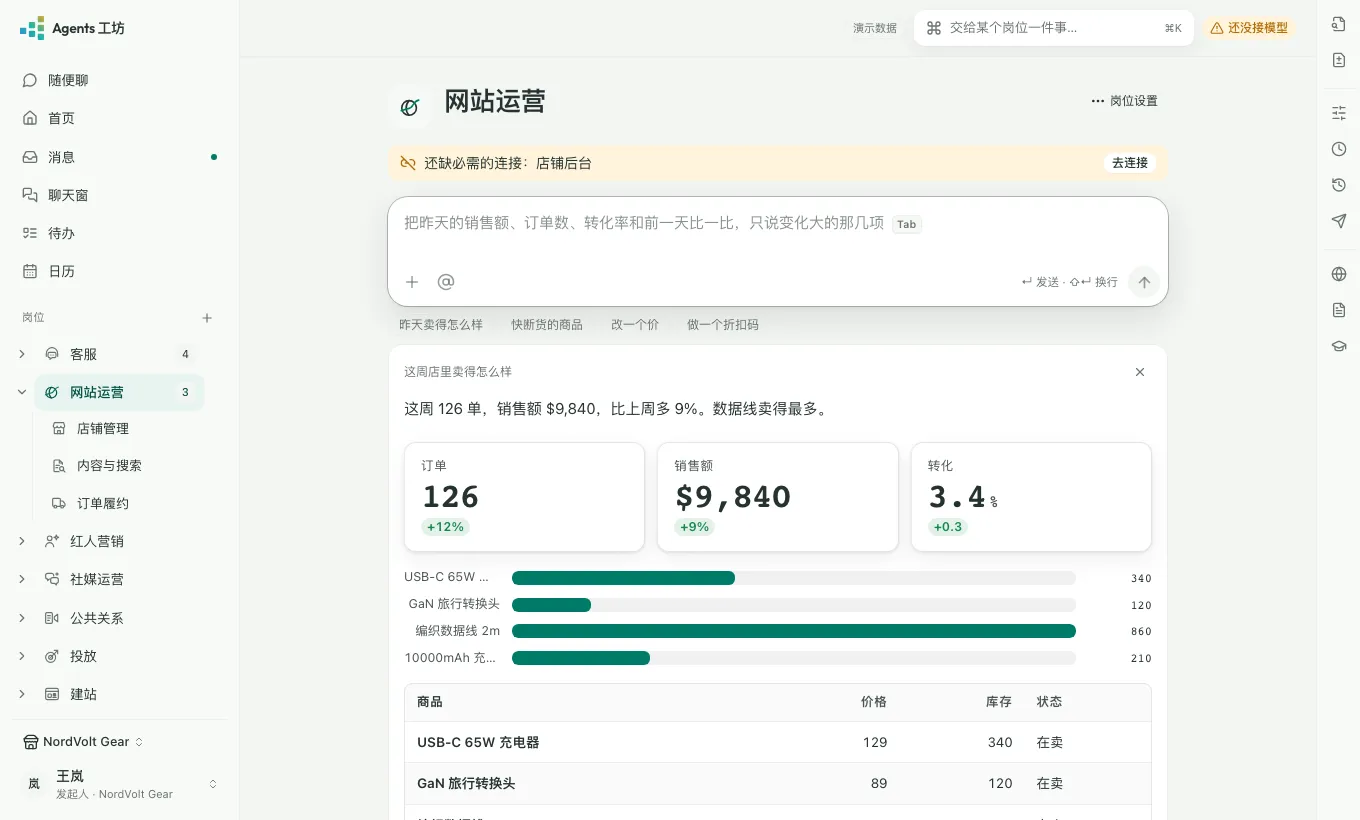Open the history rewind icon in right rail

click(x=1339, y=185)
